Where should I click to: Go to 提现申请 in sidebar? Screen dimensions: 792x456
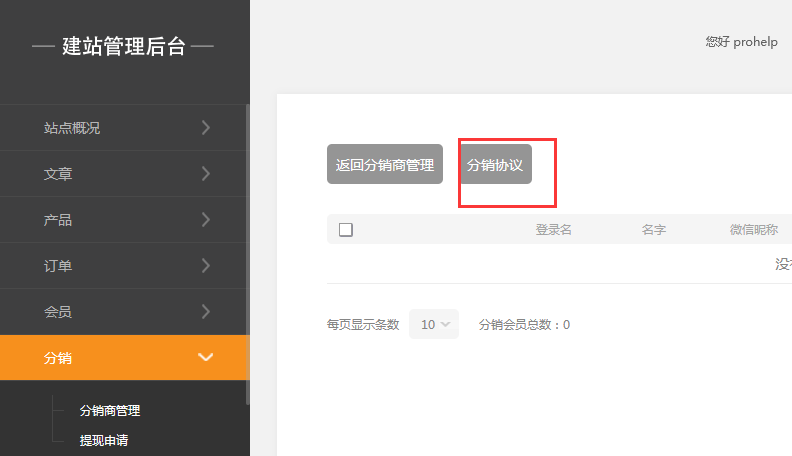(x=104, y=440)
